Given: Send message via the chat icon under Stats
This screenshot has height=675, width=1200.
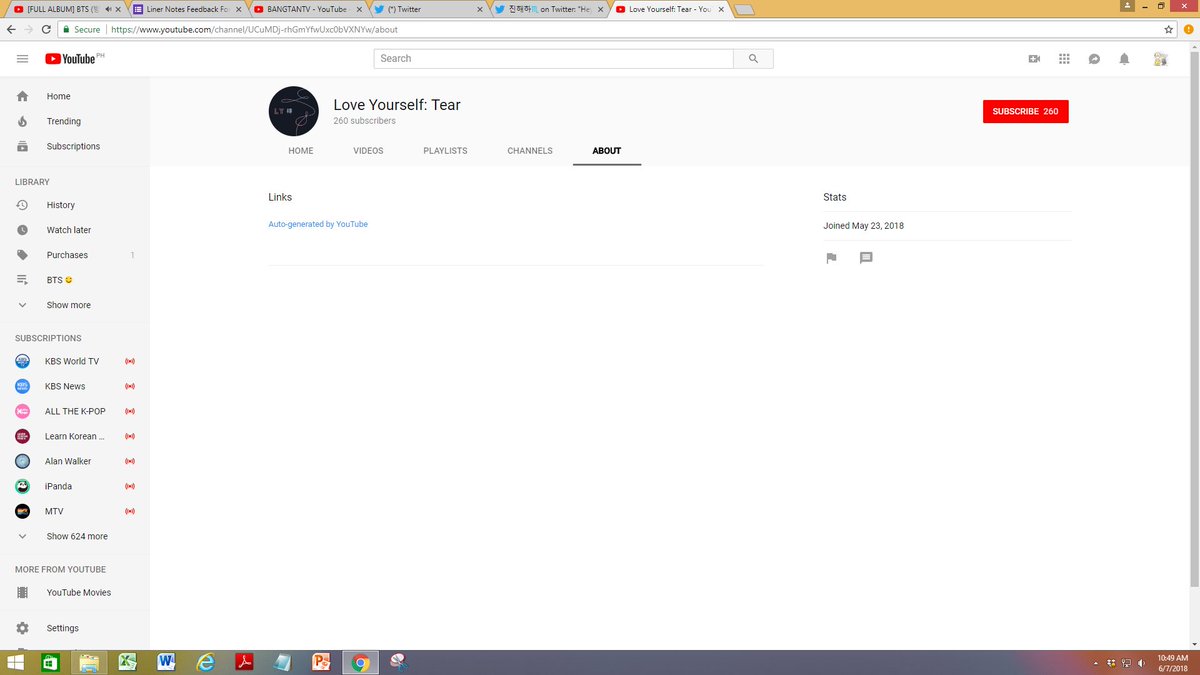Looking at the screenshot, I should (x=866, y=258).
